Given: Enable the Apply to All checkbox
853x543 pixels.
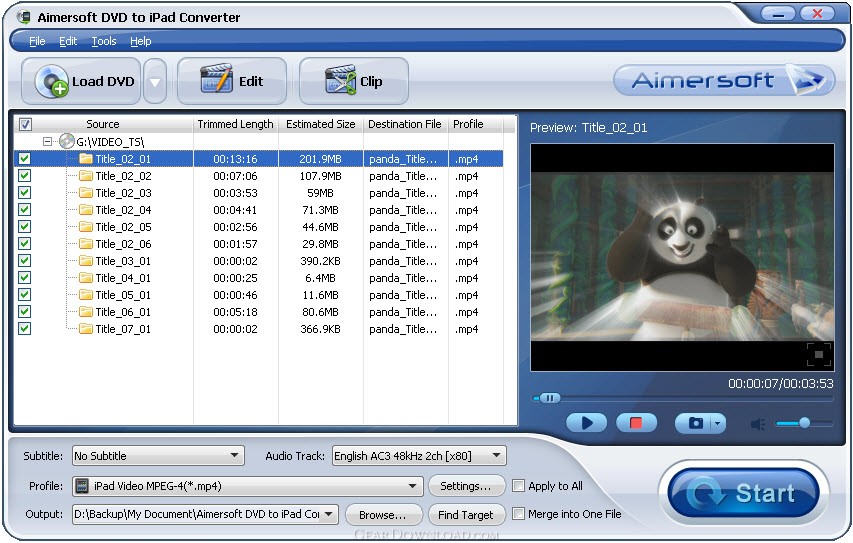Looking at the screenshot, I should click(519, 485).
